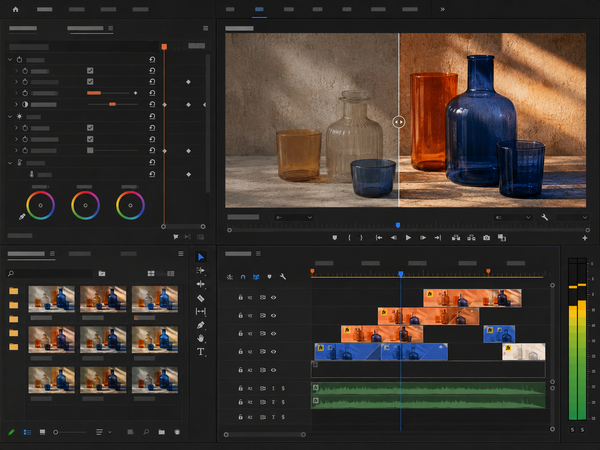The width and height of the screenshot is (600, 450).
Task: Step back one frame
Action: [393, 238]
